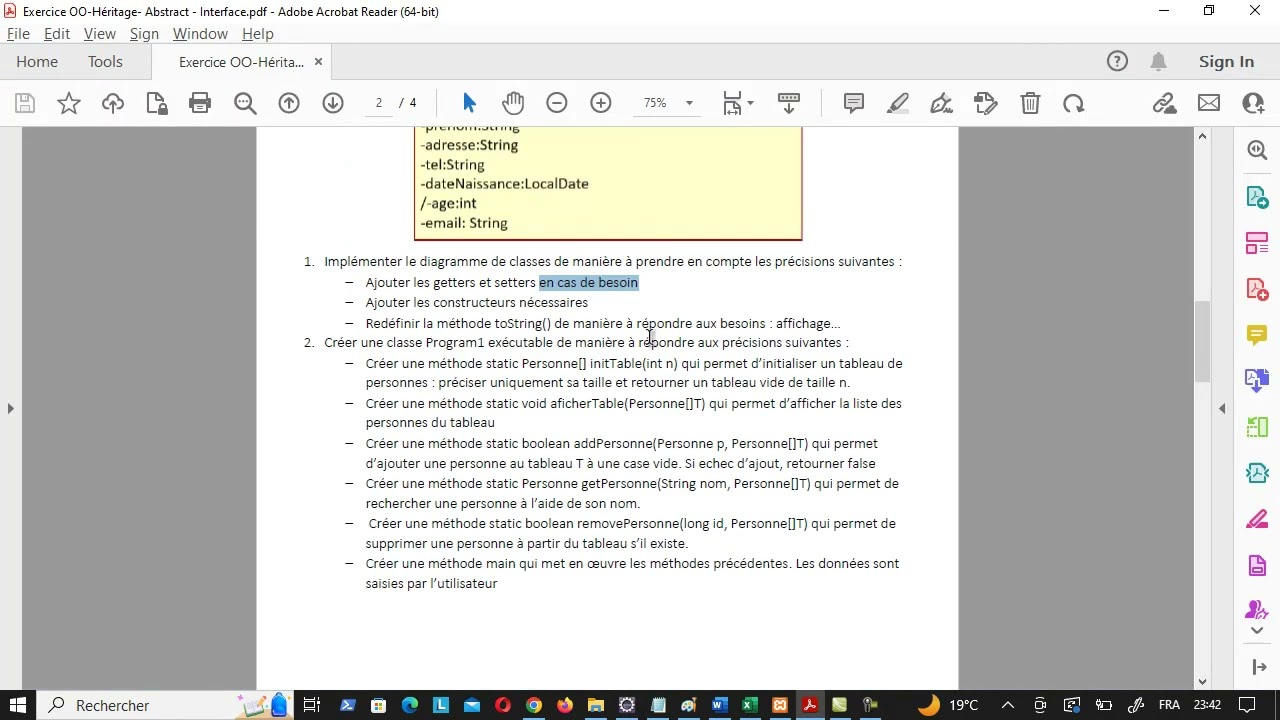Click the scrolling mode toolbar icon
Image resolution: width=1280 pixels, height=720 pixels.
pos(789,103)
